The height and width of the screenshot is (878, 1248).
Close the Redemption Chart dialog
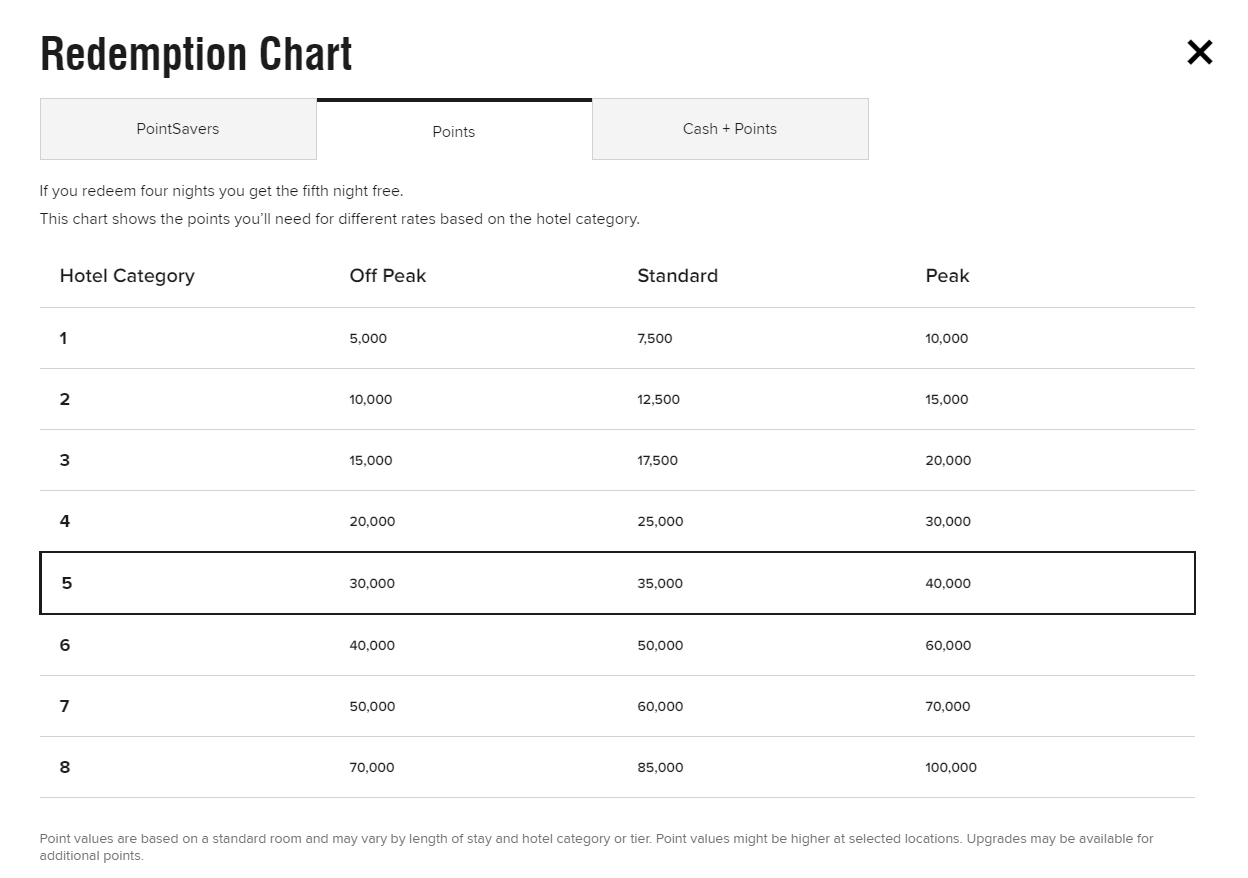point(1199,53)
